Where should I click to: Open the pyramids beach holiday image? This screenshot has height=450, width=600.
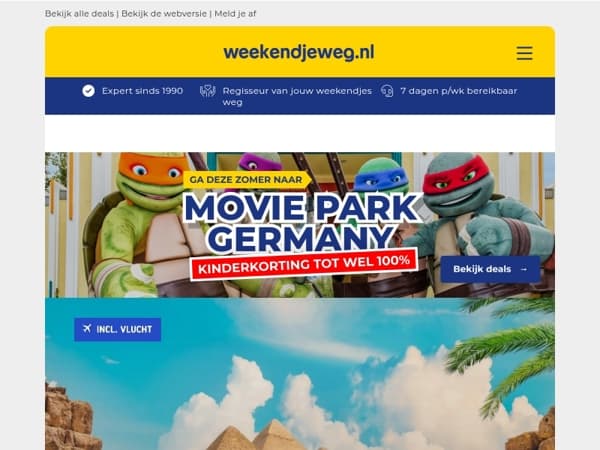[x=300, y=374]
